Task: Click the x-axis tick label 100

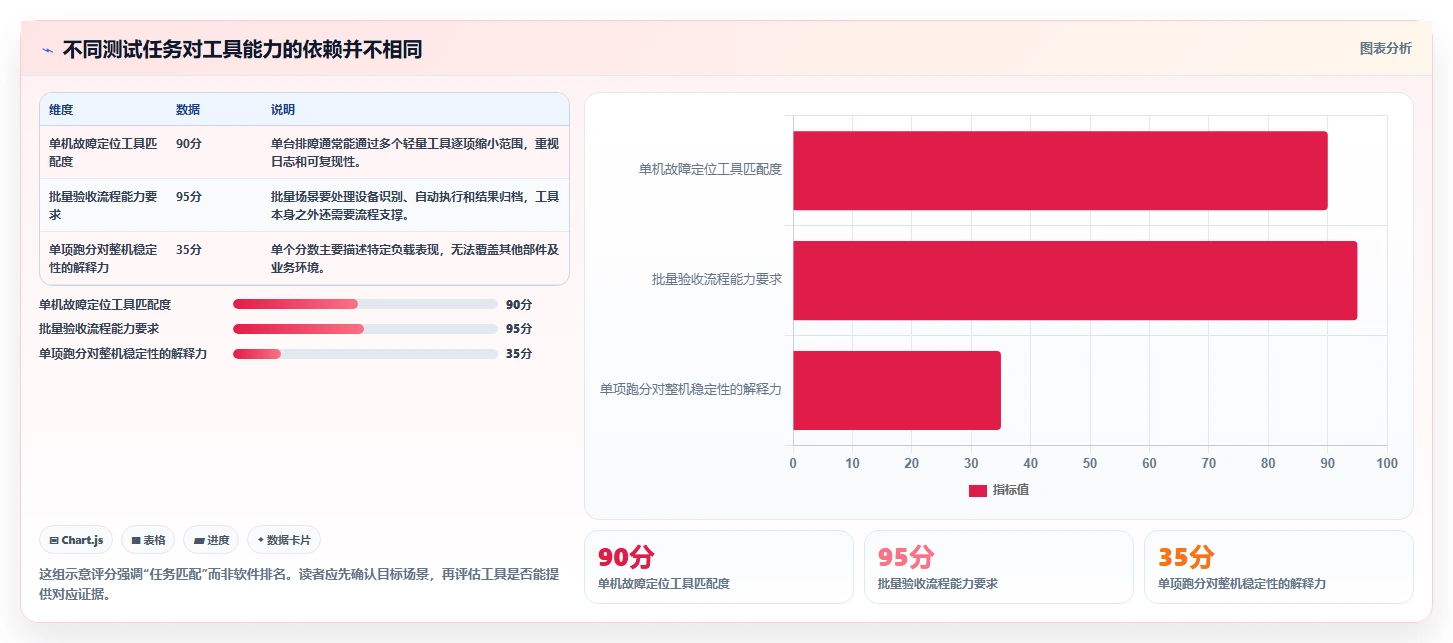Action: coord(1387,463)
